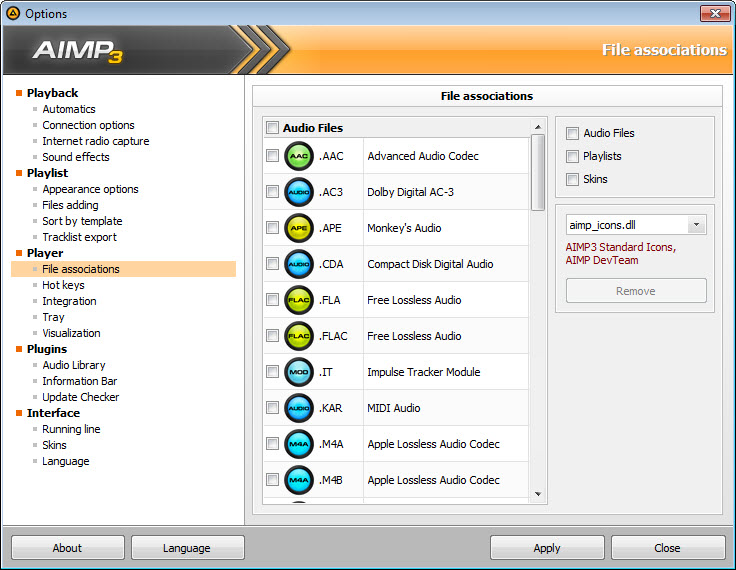Click the AIMP3 logo in header
This screenshot has width=736, height=570.
[78, 51]
